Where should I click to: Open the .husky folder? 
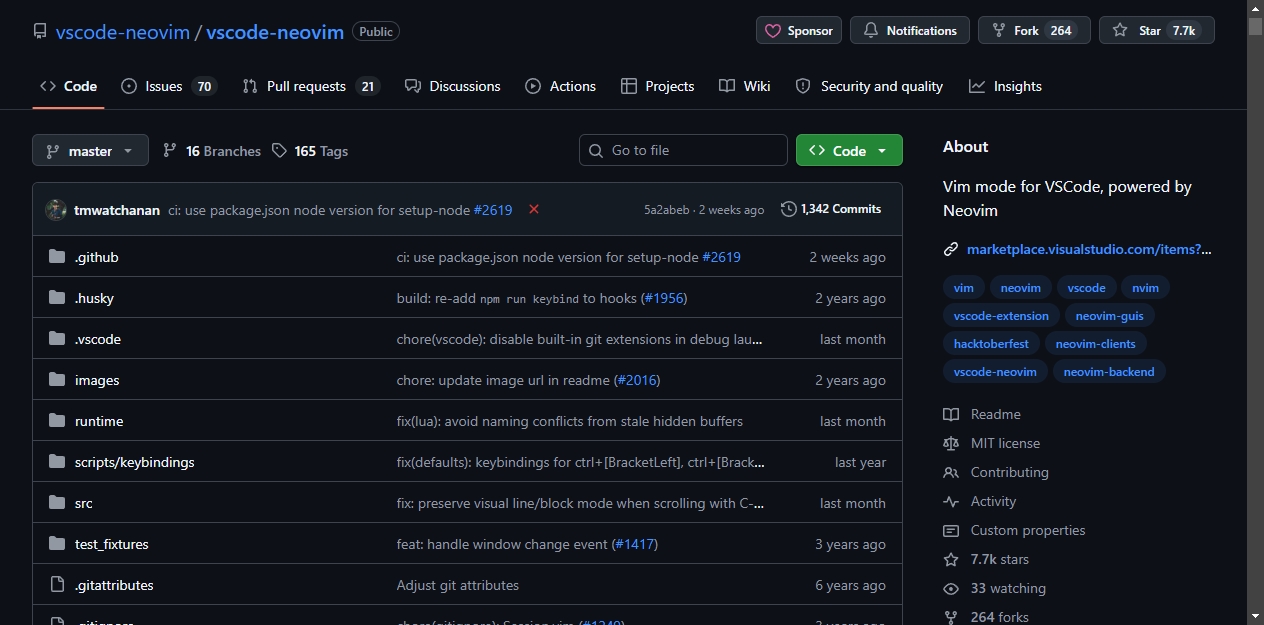pos(94,298)
